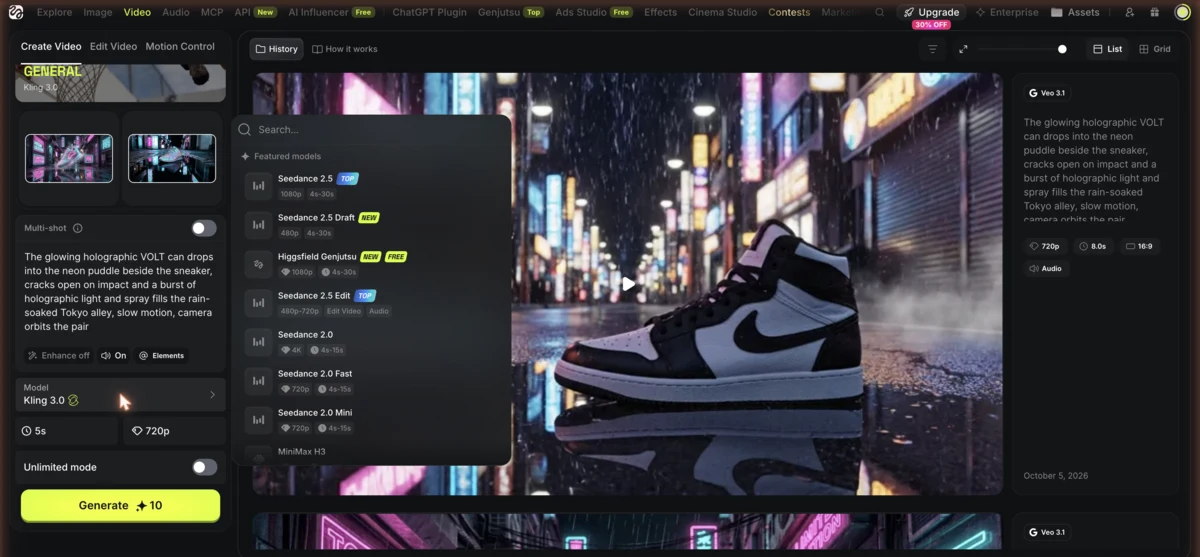Open the 5s duration dropdown

click(67, 431)
